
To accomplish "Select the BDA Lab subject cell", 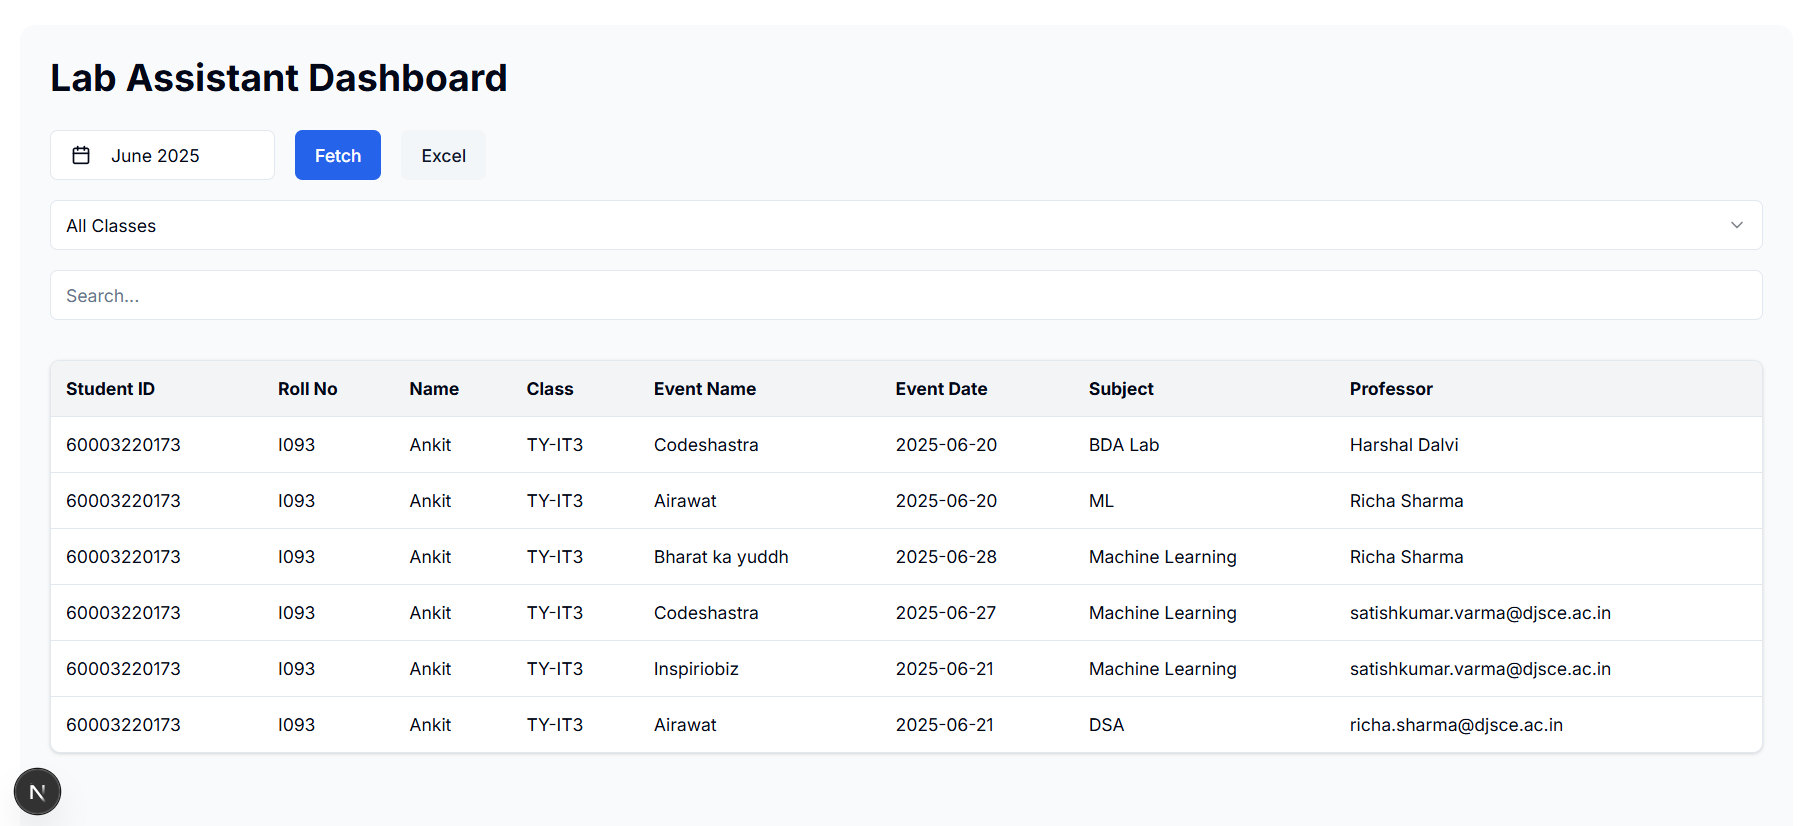I will [1123, 445].
